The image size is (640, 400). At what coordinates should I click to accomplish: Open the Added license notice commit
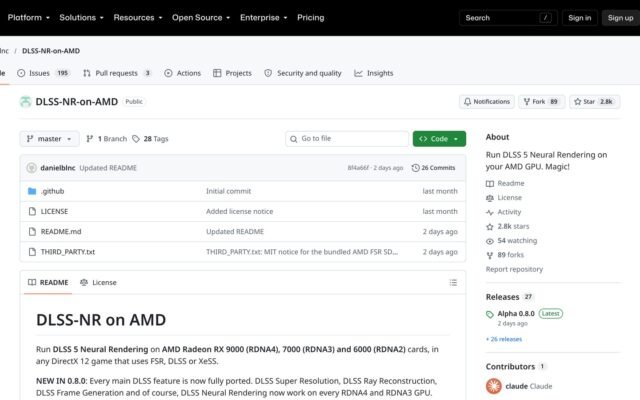tap(240, 211)
